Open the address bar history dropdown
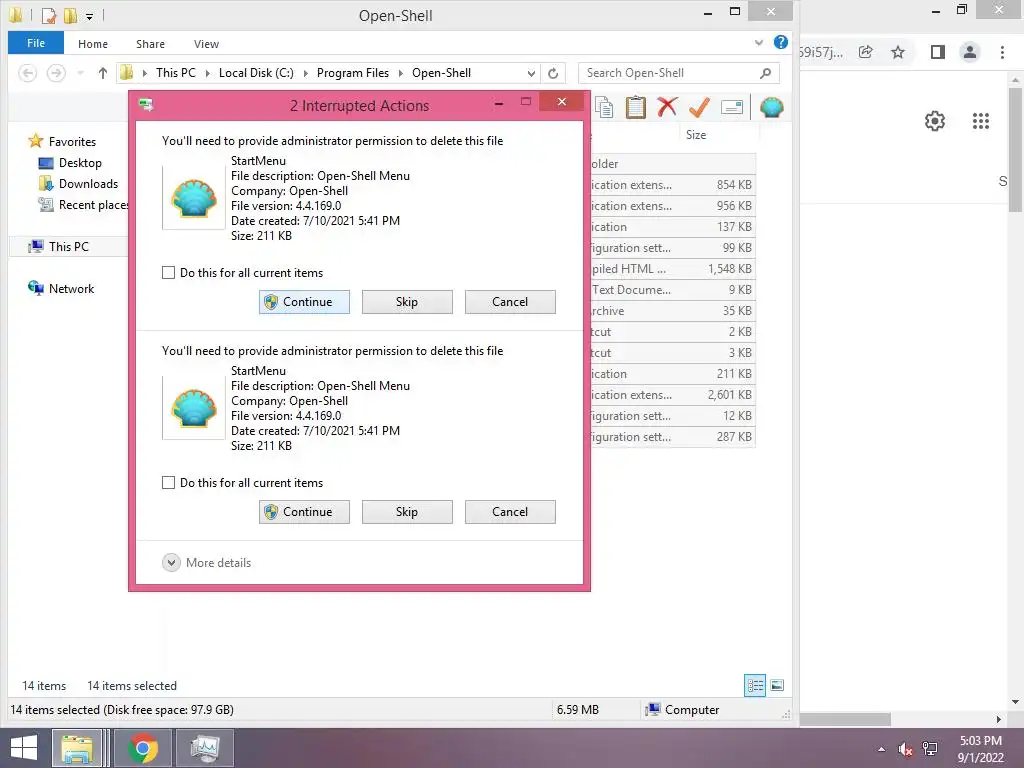The height and width of the screenshot is (768, 1024). [x=532, y=73]
